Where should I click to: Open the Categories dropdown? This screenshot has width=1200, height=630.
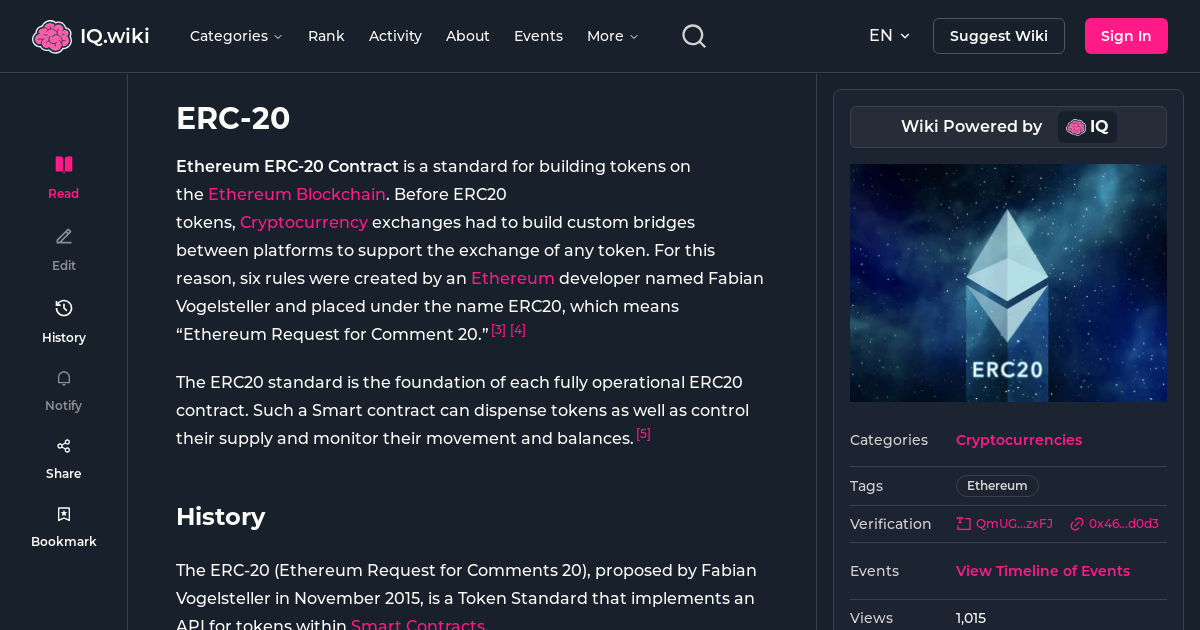pos(236,36)
